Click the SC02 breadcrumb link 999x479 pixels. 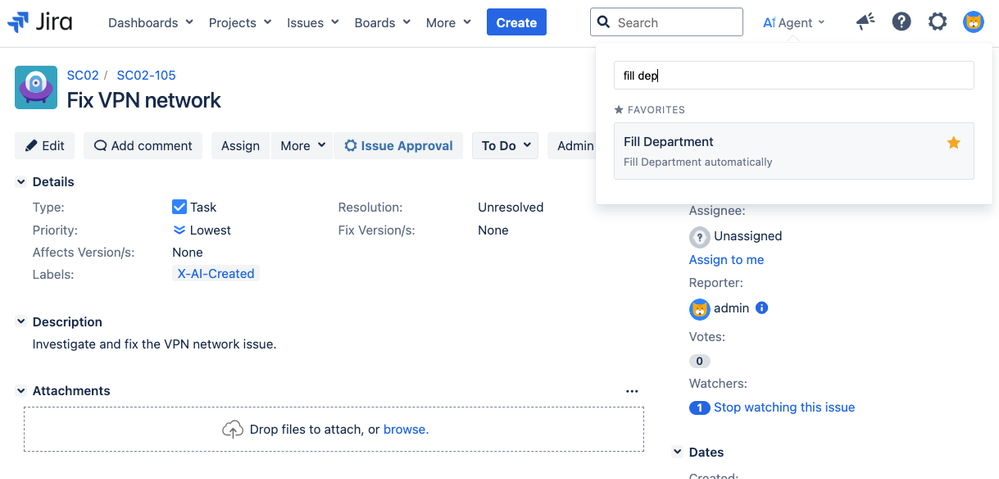pyautogui.click(x=83, y=75)
